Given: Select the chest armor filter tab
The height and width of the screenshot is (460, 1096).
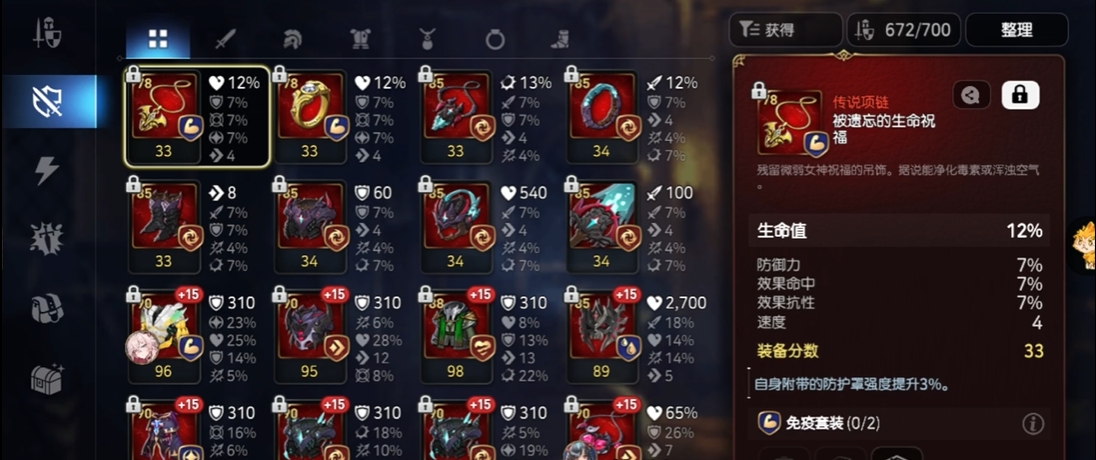Looking at the screenshot, I should coord(359,39).
